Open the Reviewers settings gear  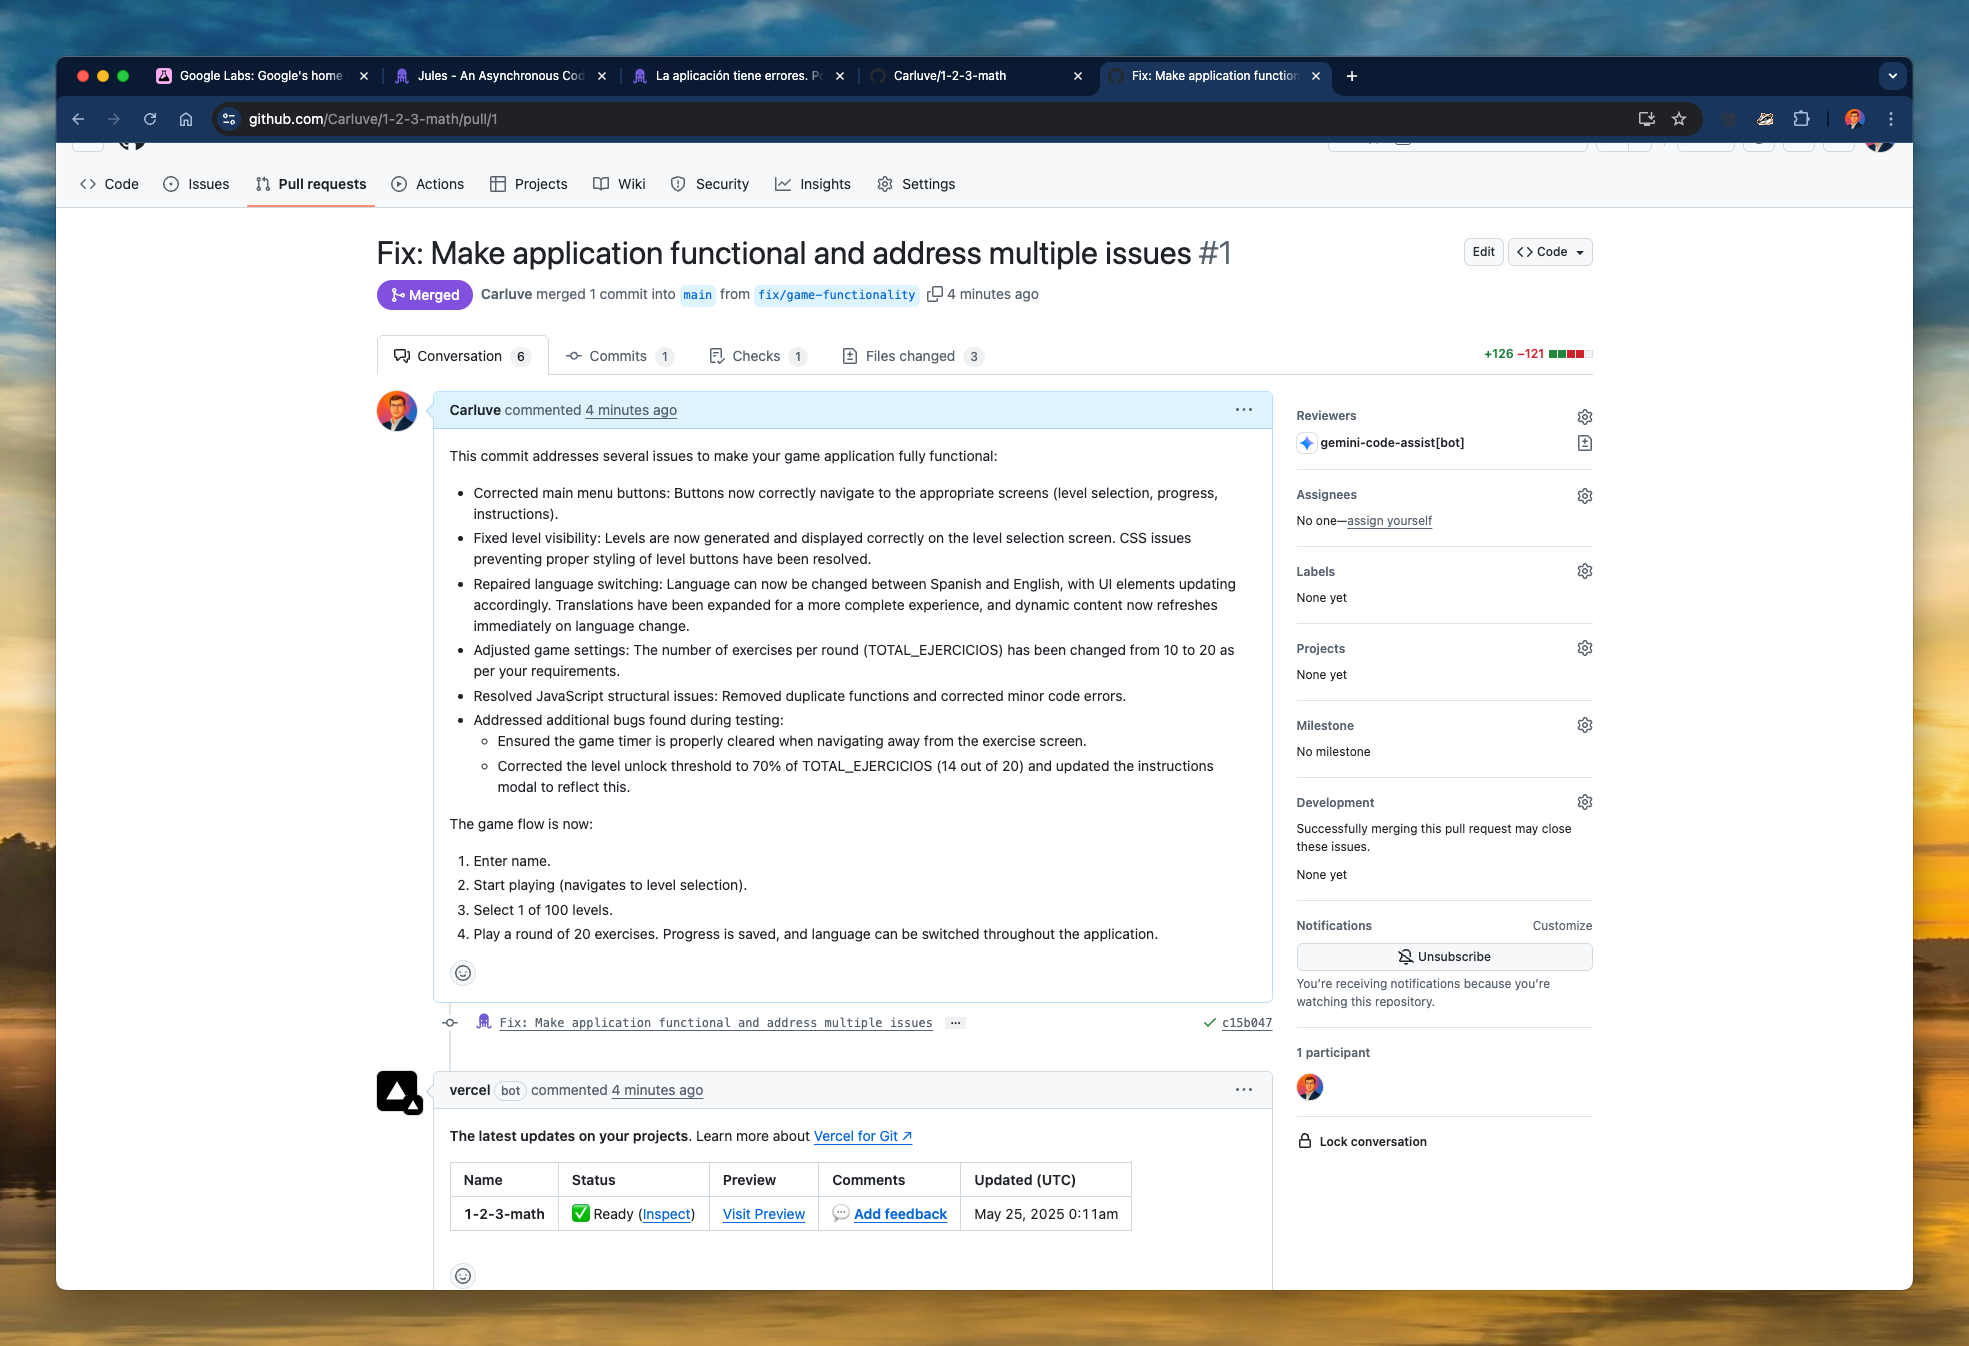click(1584, 417)
